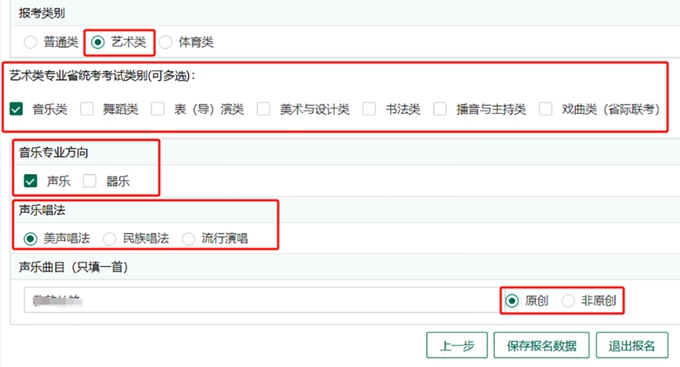
Task: Check the 器乐 direction checkbox
Action: coord(90,181)
